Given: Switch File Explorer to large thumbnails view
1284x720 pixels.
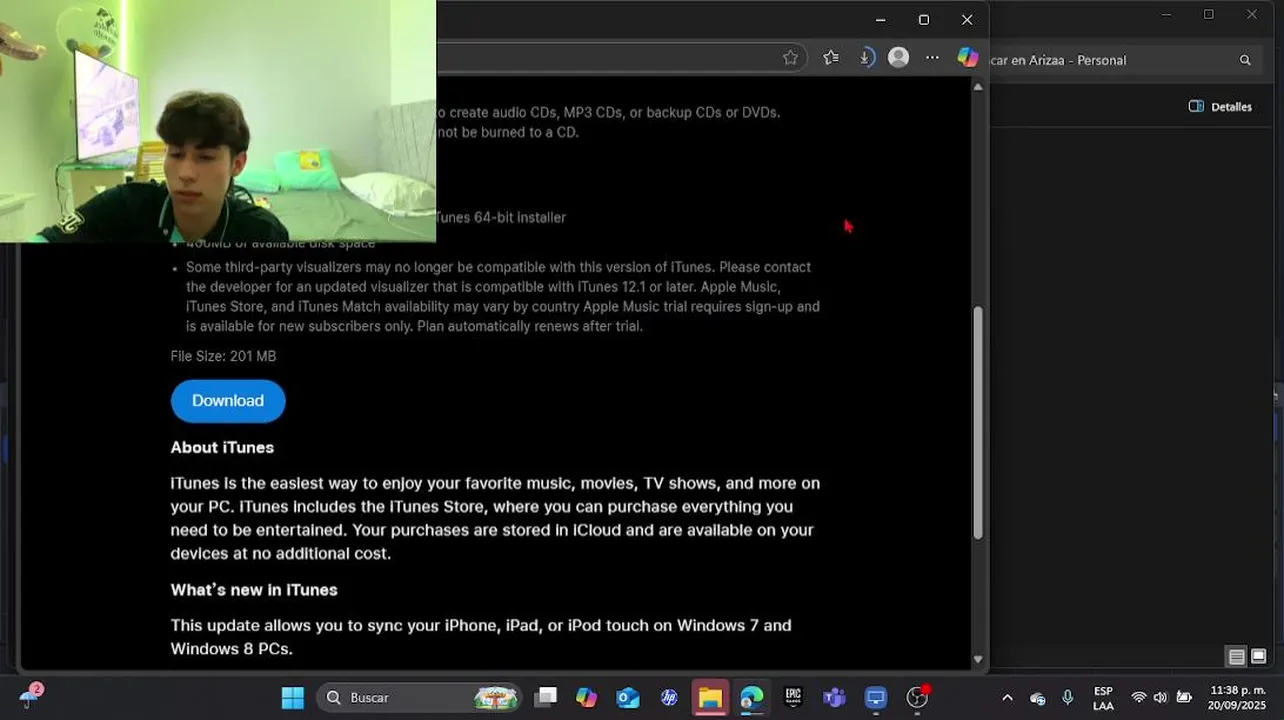Looking at the screenshot, I should tap(1258, 657).
